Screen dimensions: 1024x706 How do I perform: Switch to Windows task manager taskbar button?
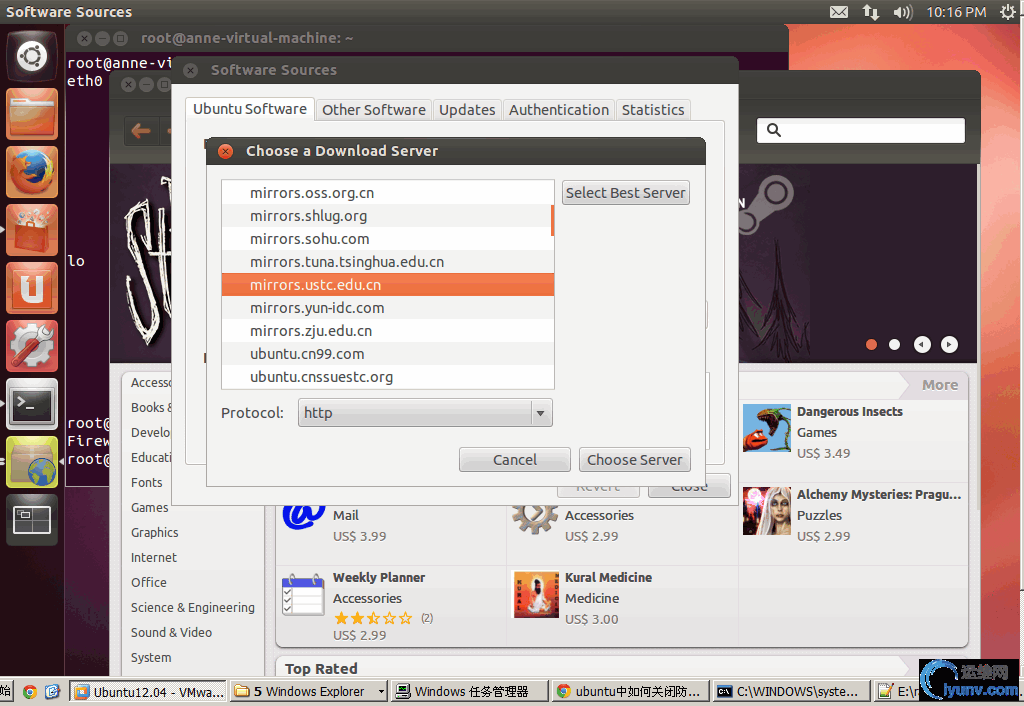470,691
